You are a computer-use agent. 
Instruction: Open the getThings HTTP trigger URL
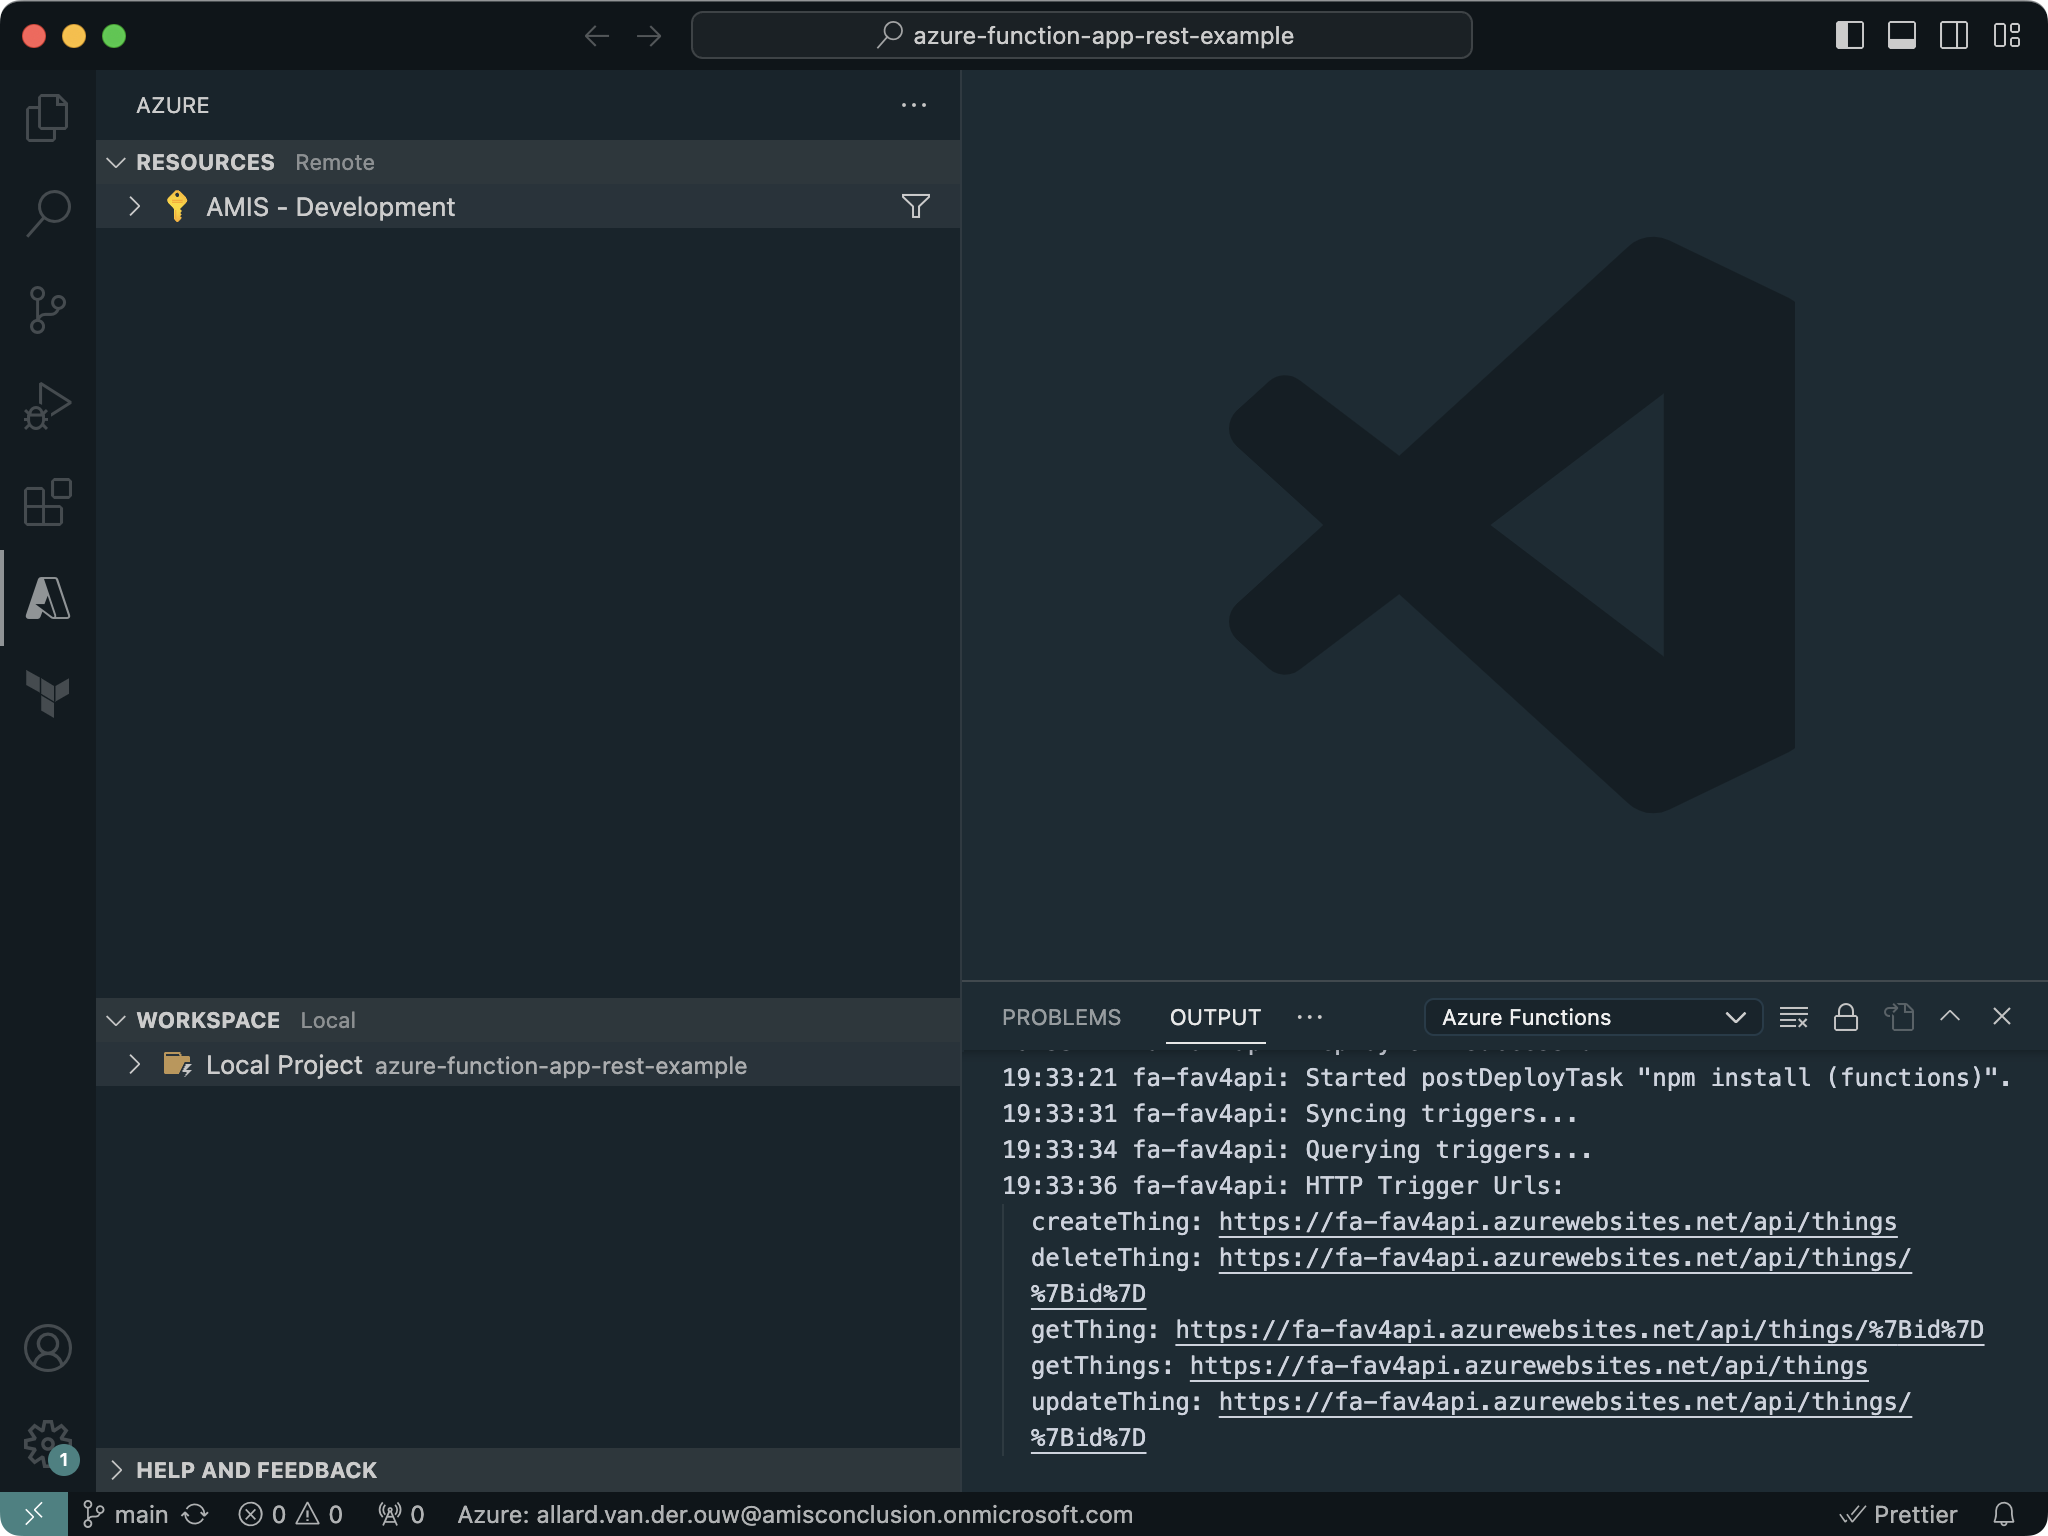click(x=1528, y=1366)
